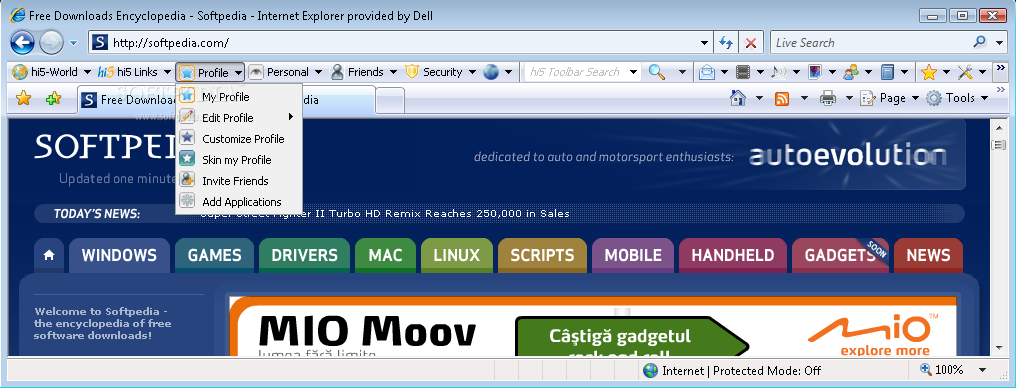This screenshot has height=388, width=1016.
Task: Open the HANDHELD category tab
Action: [733, 255]
